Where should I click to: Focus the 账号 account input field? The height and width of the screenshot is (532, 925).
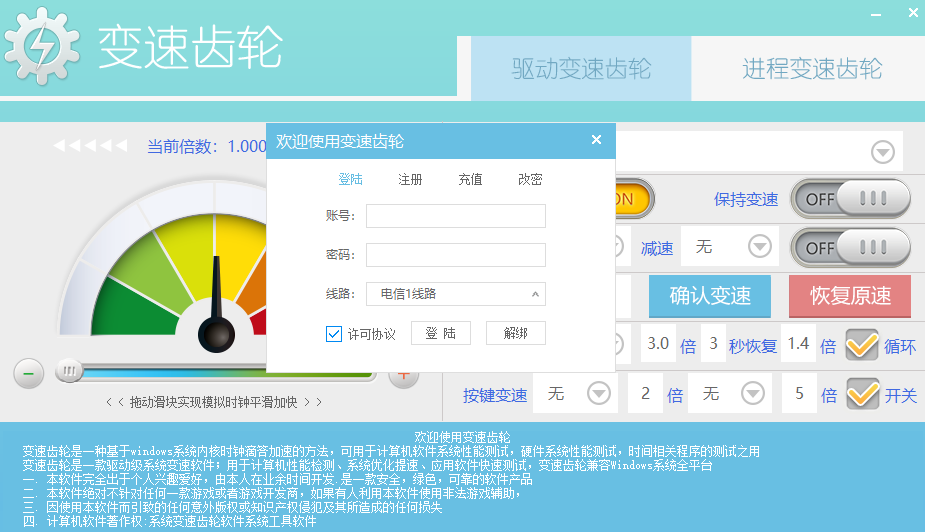coord(455,216)
